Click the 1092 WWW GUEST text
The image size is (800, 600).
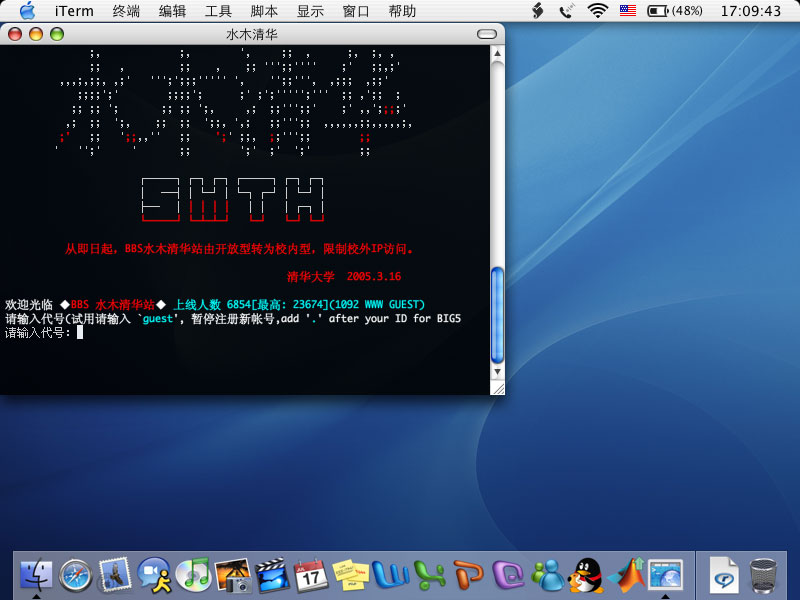click(x=377, y=305)
